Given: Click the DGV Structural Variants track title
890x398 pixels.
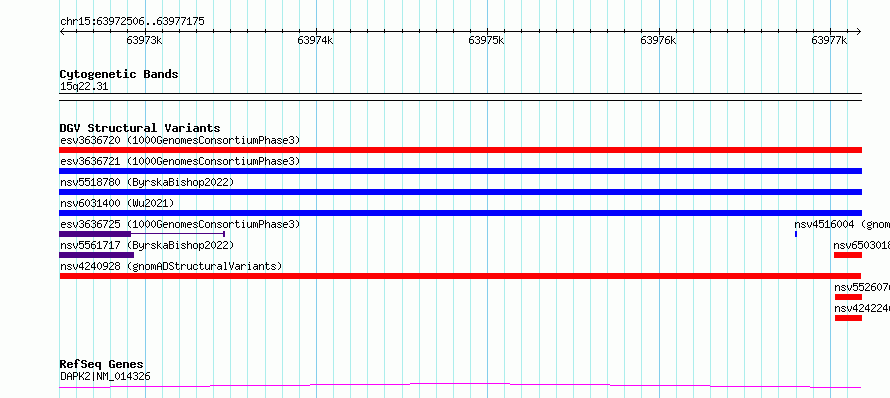Looking at the screenshot, I should click(x=140, y=128).
